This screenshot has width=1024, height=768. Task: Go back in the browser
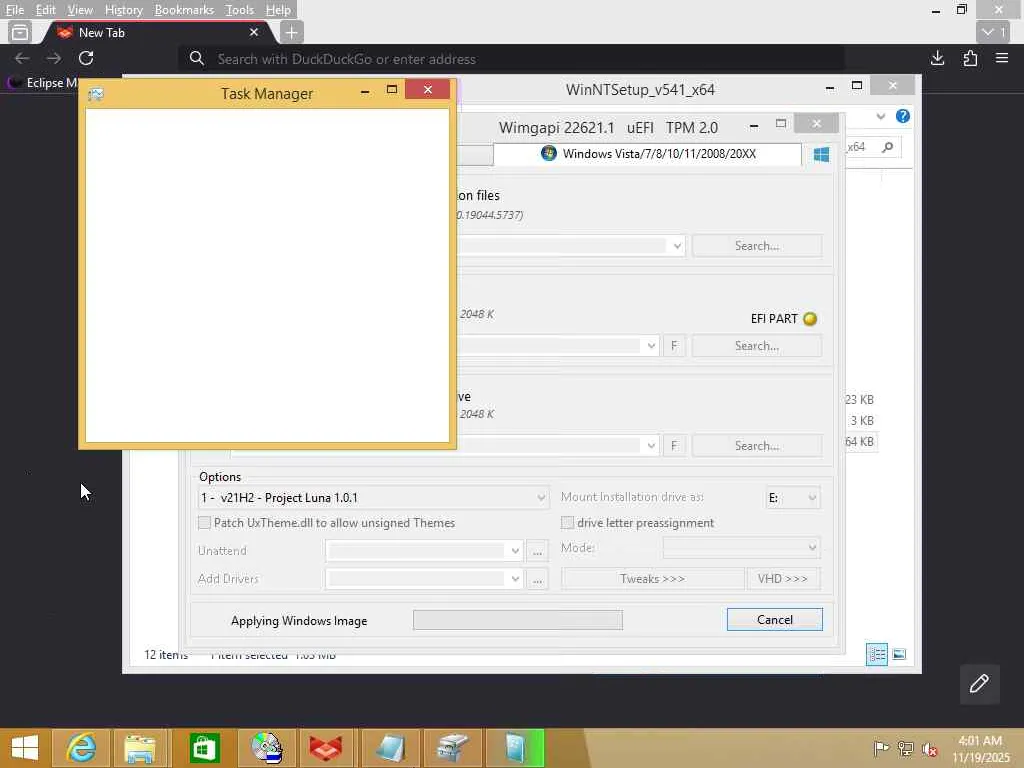point(22,58)
